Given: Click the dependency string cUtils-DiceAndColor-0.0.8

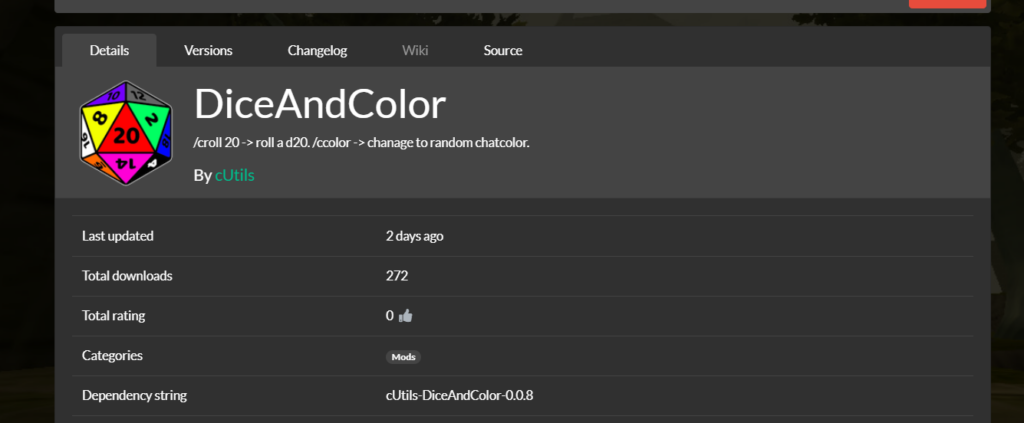Looking at the screenshot, I should 459,395.
